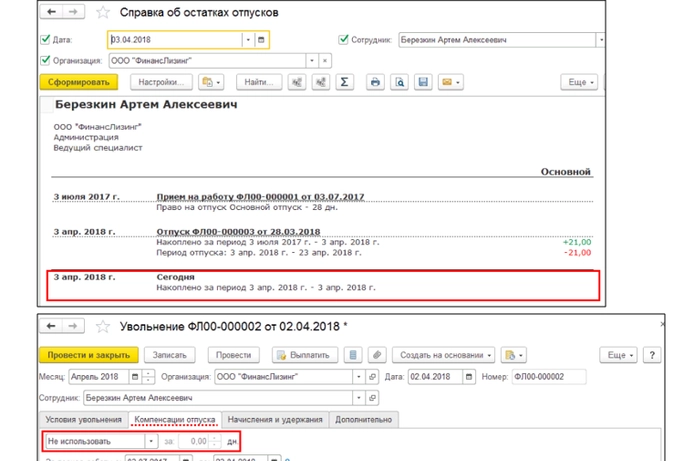Expand the Сотрудник dropdown in the Увольнение window
The image size is (674, 461).
point(359,398)
